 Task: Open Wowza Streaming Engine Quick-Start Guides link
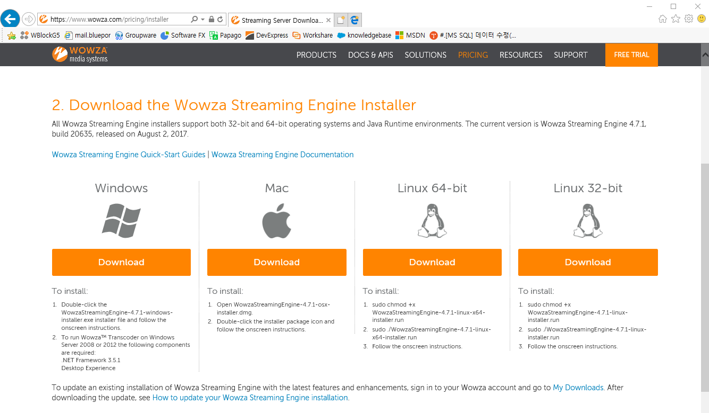pyautogui.click(x=128, y=154)
